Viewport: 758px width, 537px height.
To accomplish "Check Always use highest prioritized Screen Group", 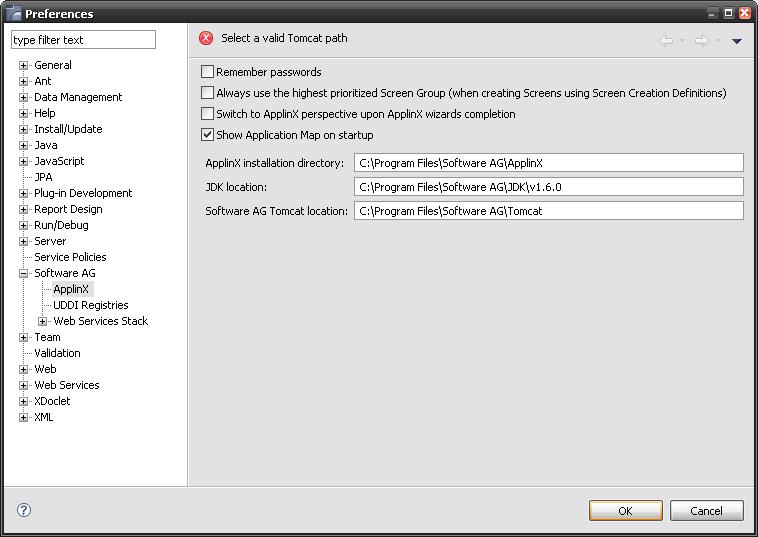I will [x=207, y=92].
